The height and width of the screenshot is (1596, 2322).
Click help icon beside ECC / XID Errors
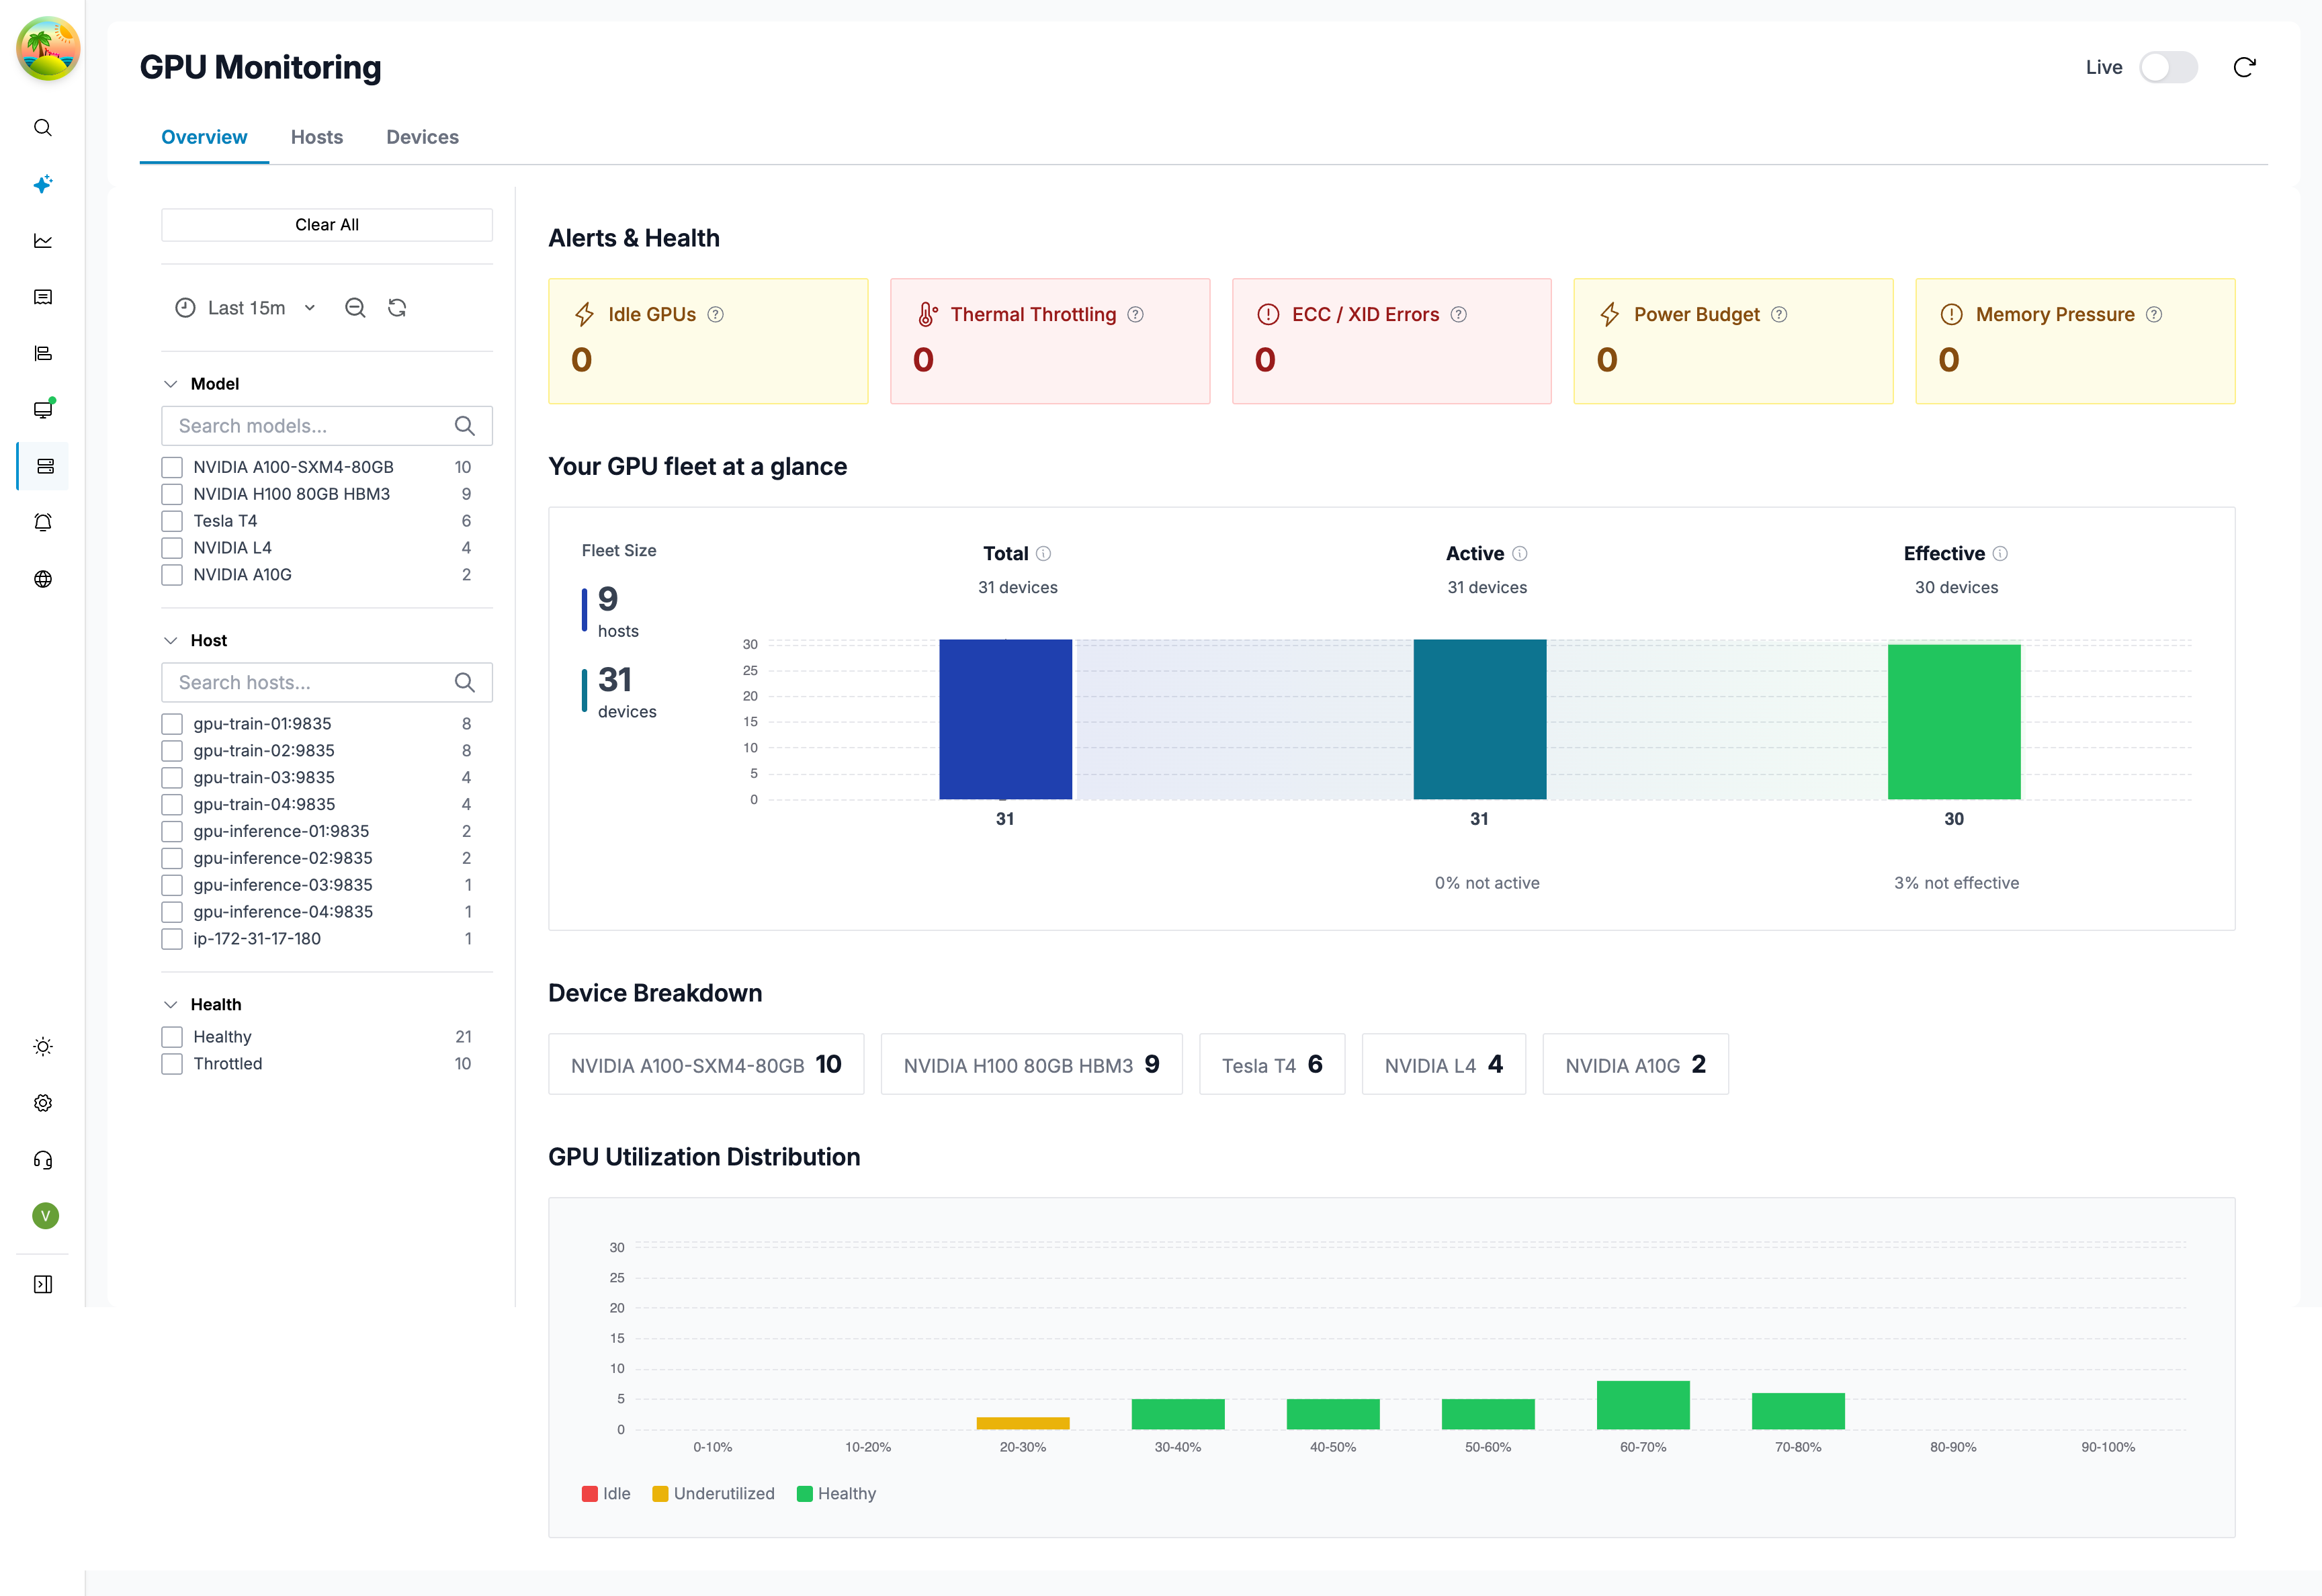tap(1458, 314)
